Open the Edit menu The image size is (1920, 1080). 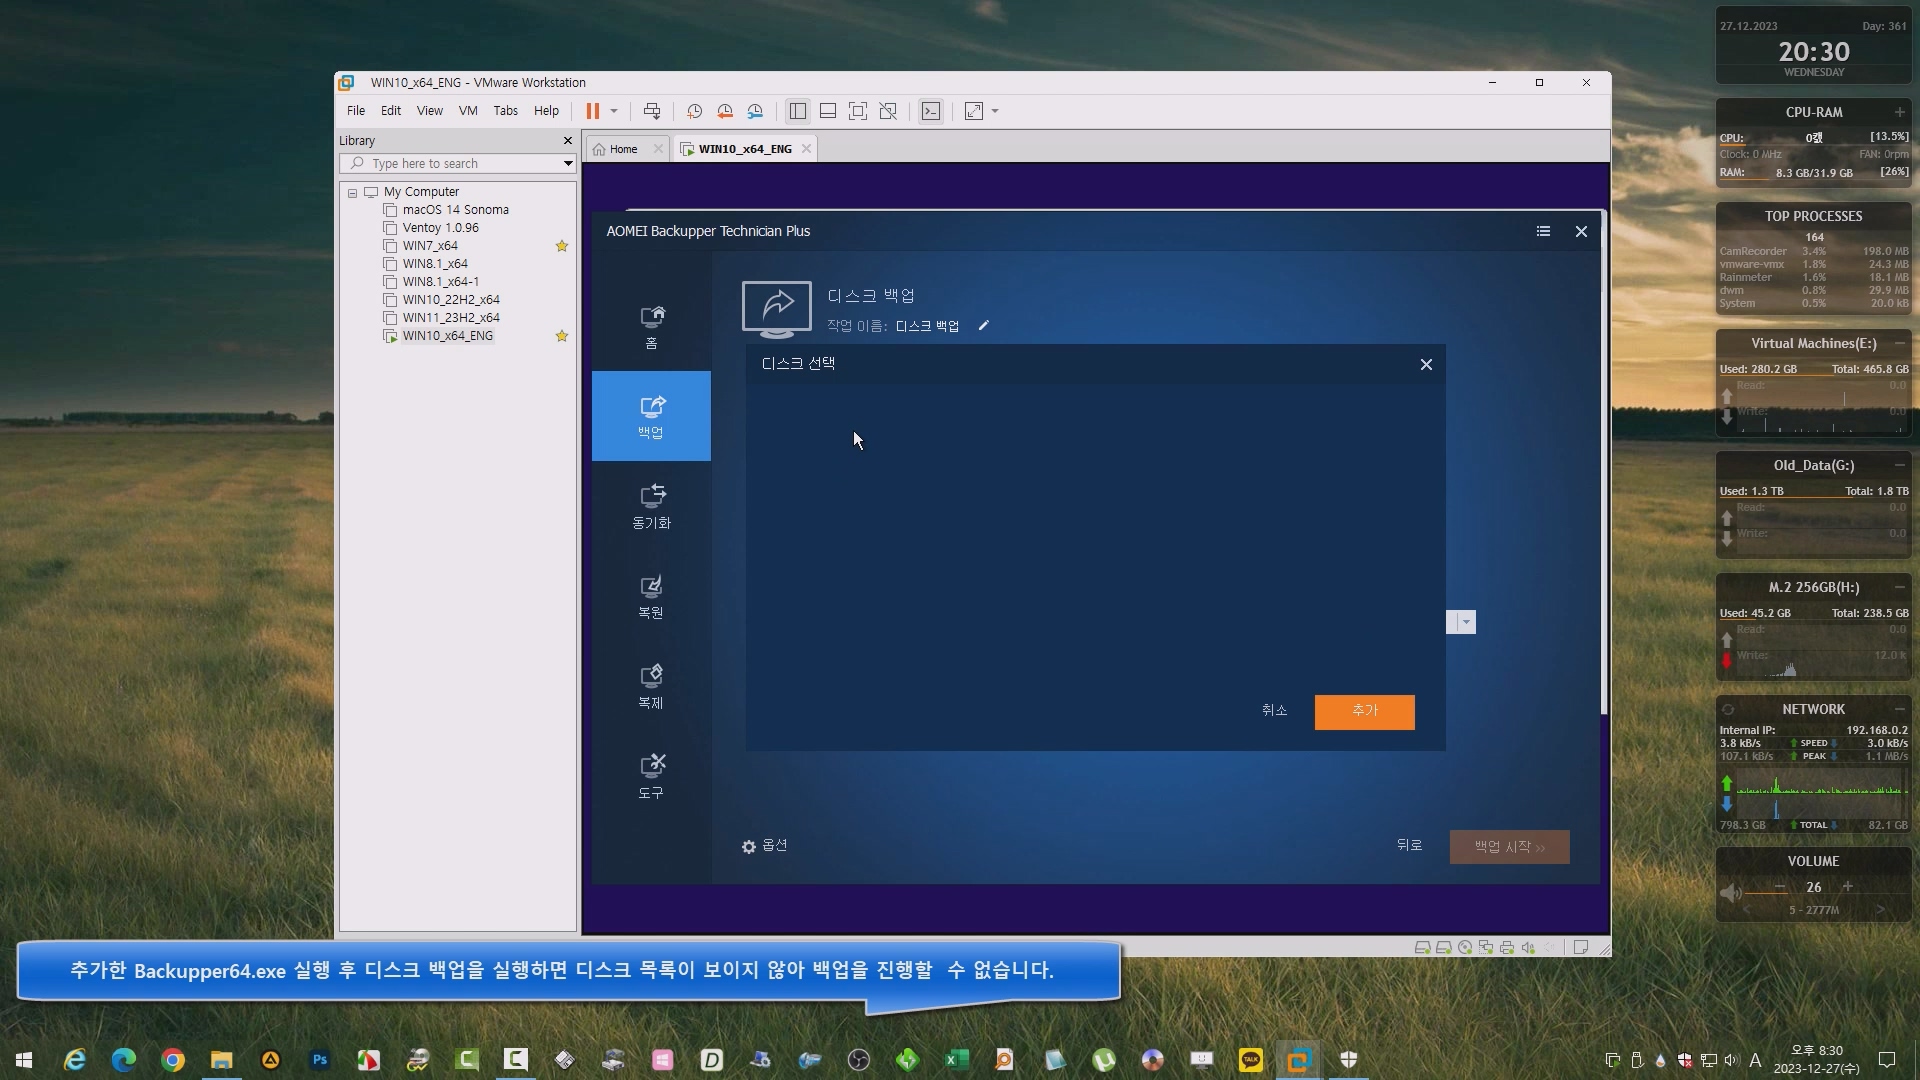(391, 111)
